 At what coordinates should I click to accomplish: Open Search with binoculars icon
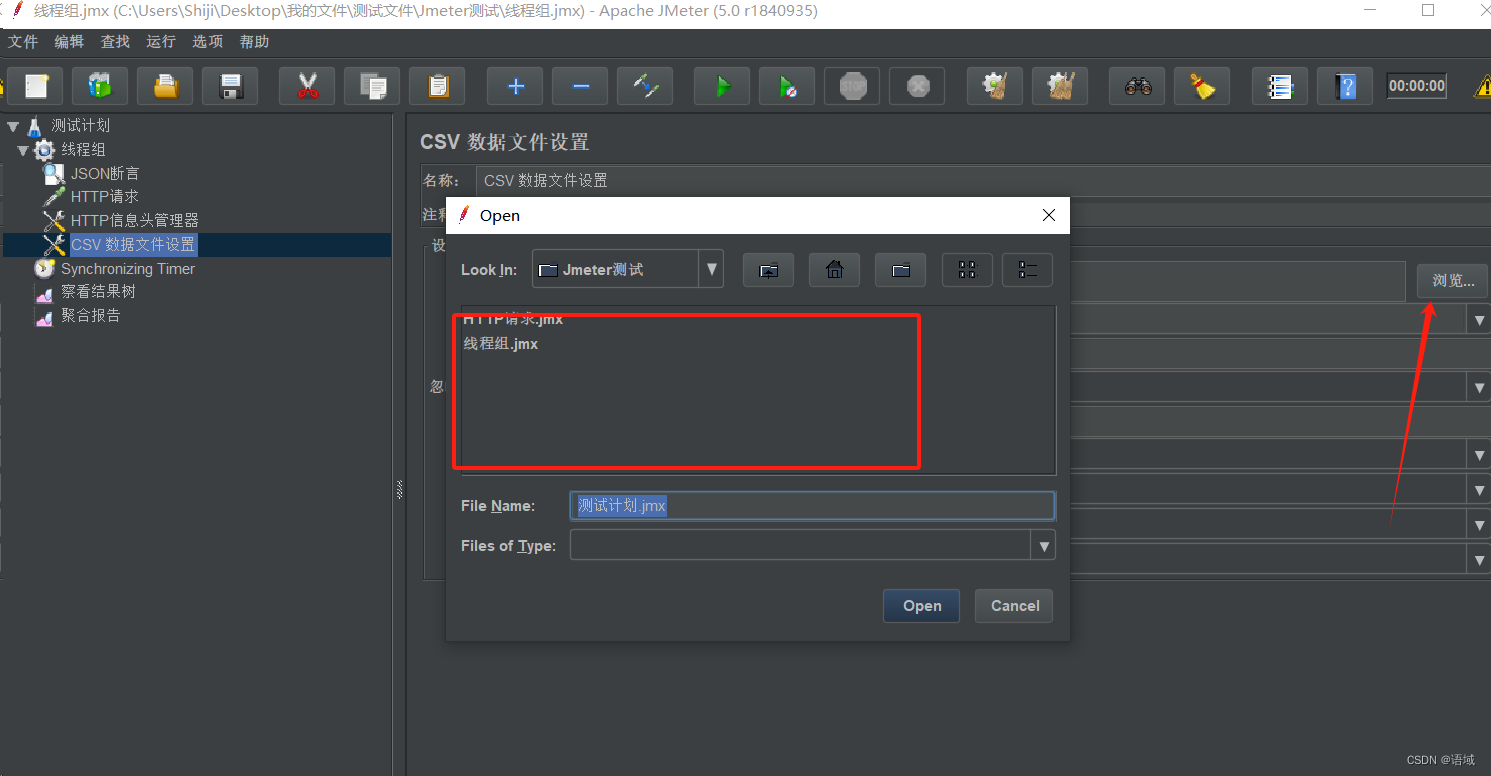tap(1137, 86)
